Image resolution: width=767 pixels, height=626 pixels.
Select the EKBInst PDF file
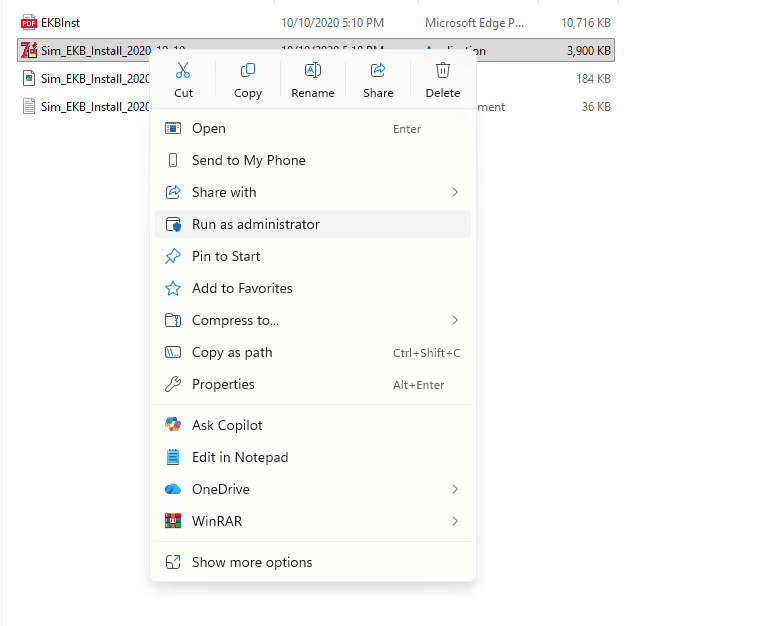point(59,22)
